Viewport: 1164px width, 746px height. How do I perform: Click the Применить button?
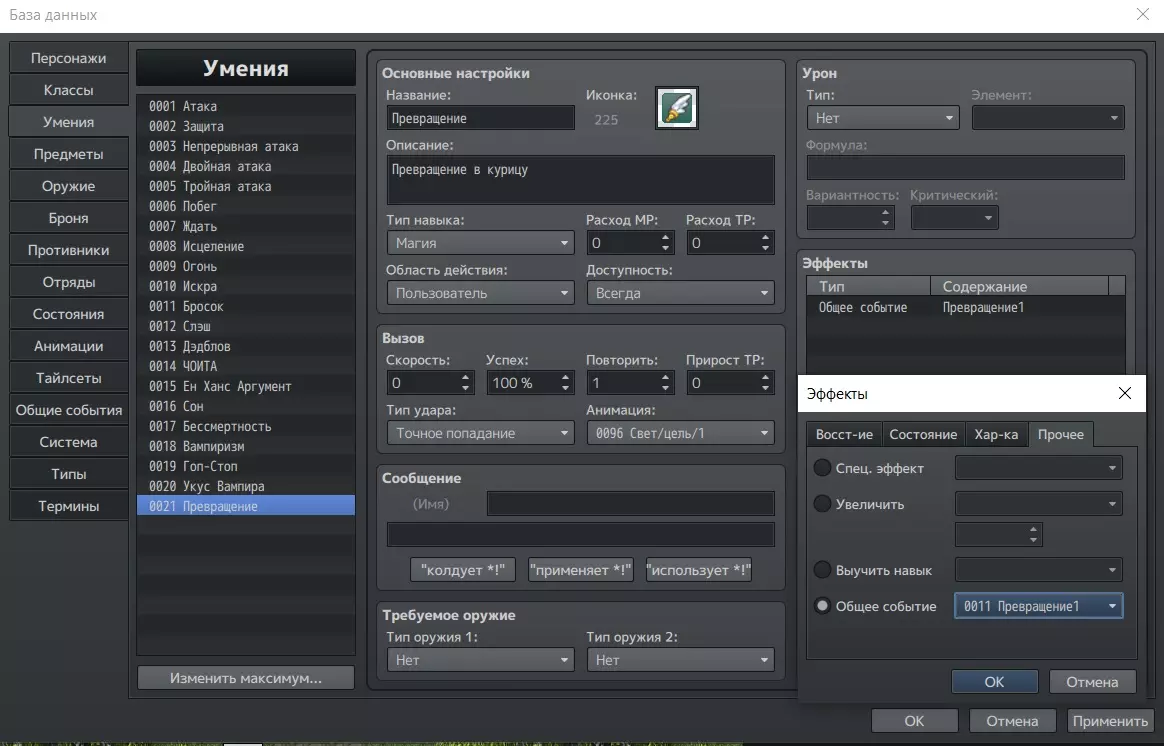[x=1110, y=721]
